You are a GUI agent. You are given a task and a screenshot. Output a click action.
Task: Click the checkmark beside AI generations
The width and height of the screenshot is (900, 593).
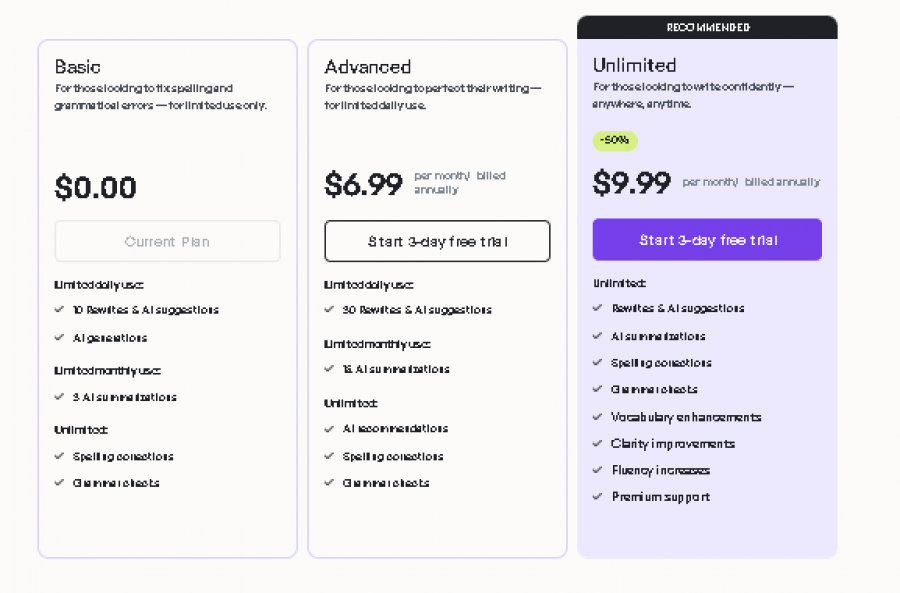[60, 336]
